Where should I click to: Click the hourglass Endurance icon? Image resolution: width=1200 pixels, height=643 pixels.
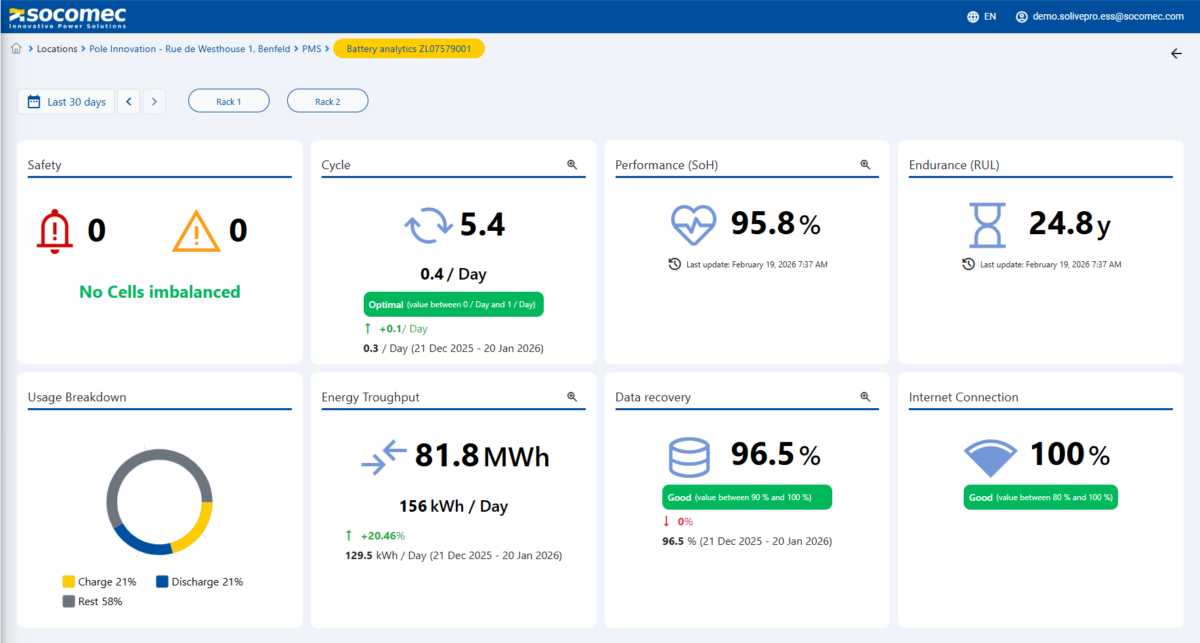(x=988, y=226)
